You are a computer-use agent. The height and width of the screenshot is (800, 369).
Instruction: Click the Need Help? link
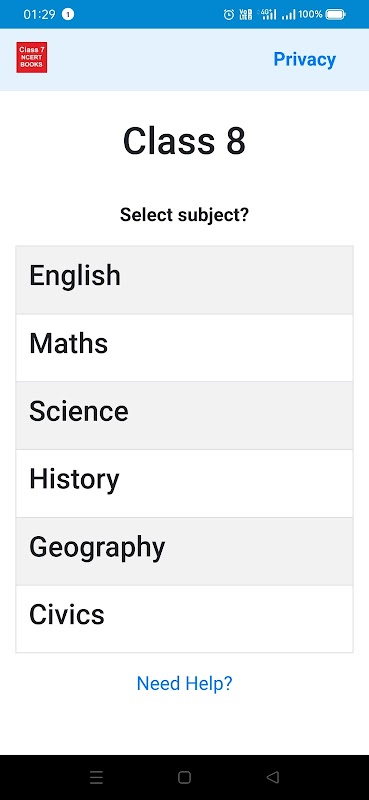[184, 683]
